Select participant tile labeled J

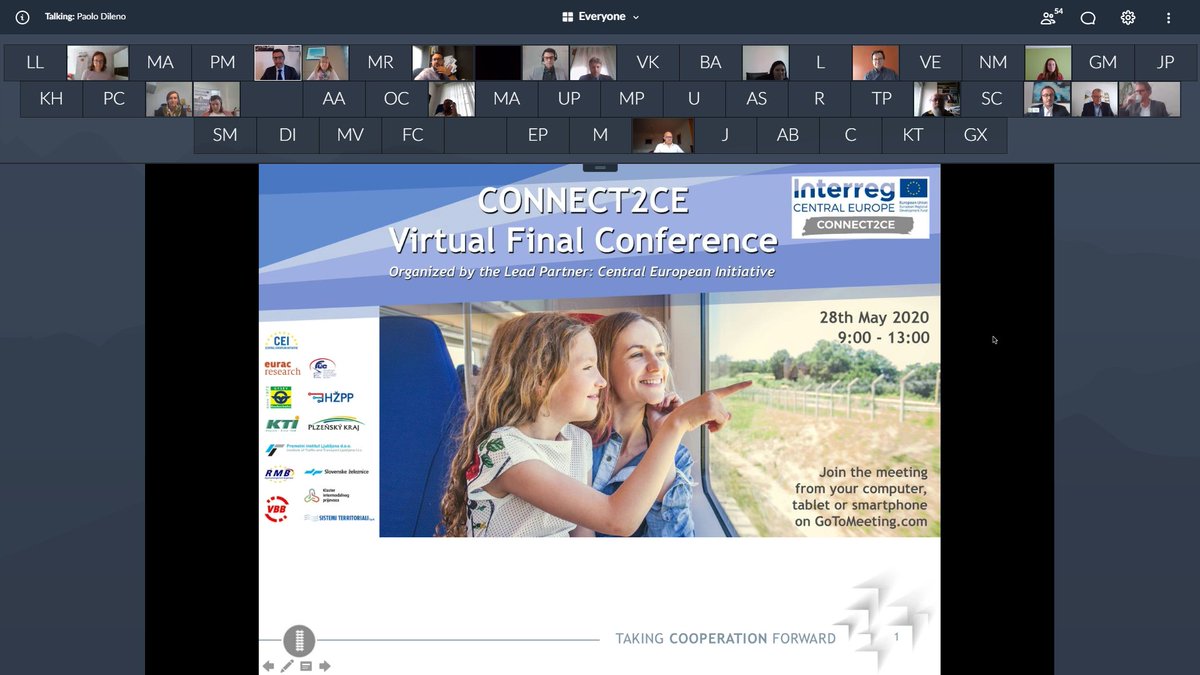pos(725,135)
